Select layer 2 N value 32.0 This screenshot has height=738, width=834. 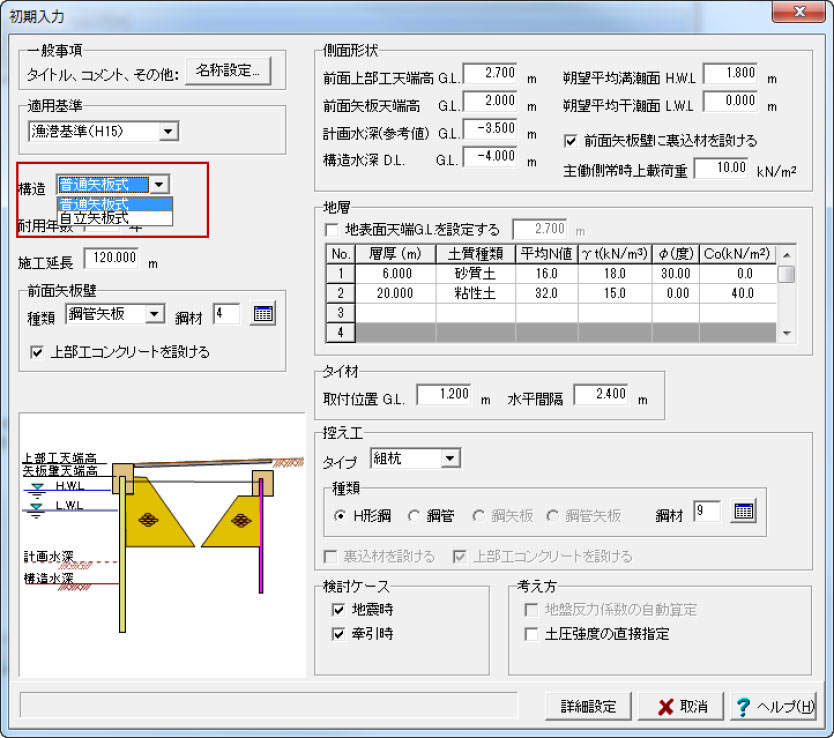(x=547, y=293)
